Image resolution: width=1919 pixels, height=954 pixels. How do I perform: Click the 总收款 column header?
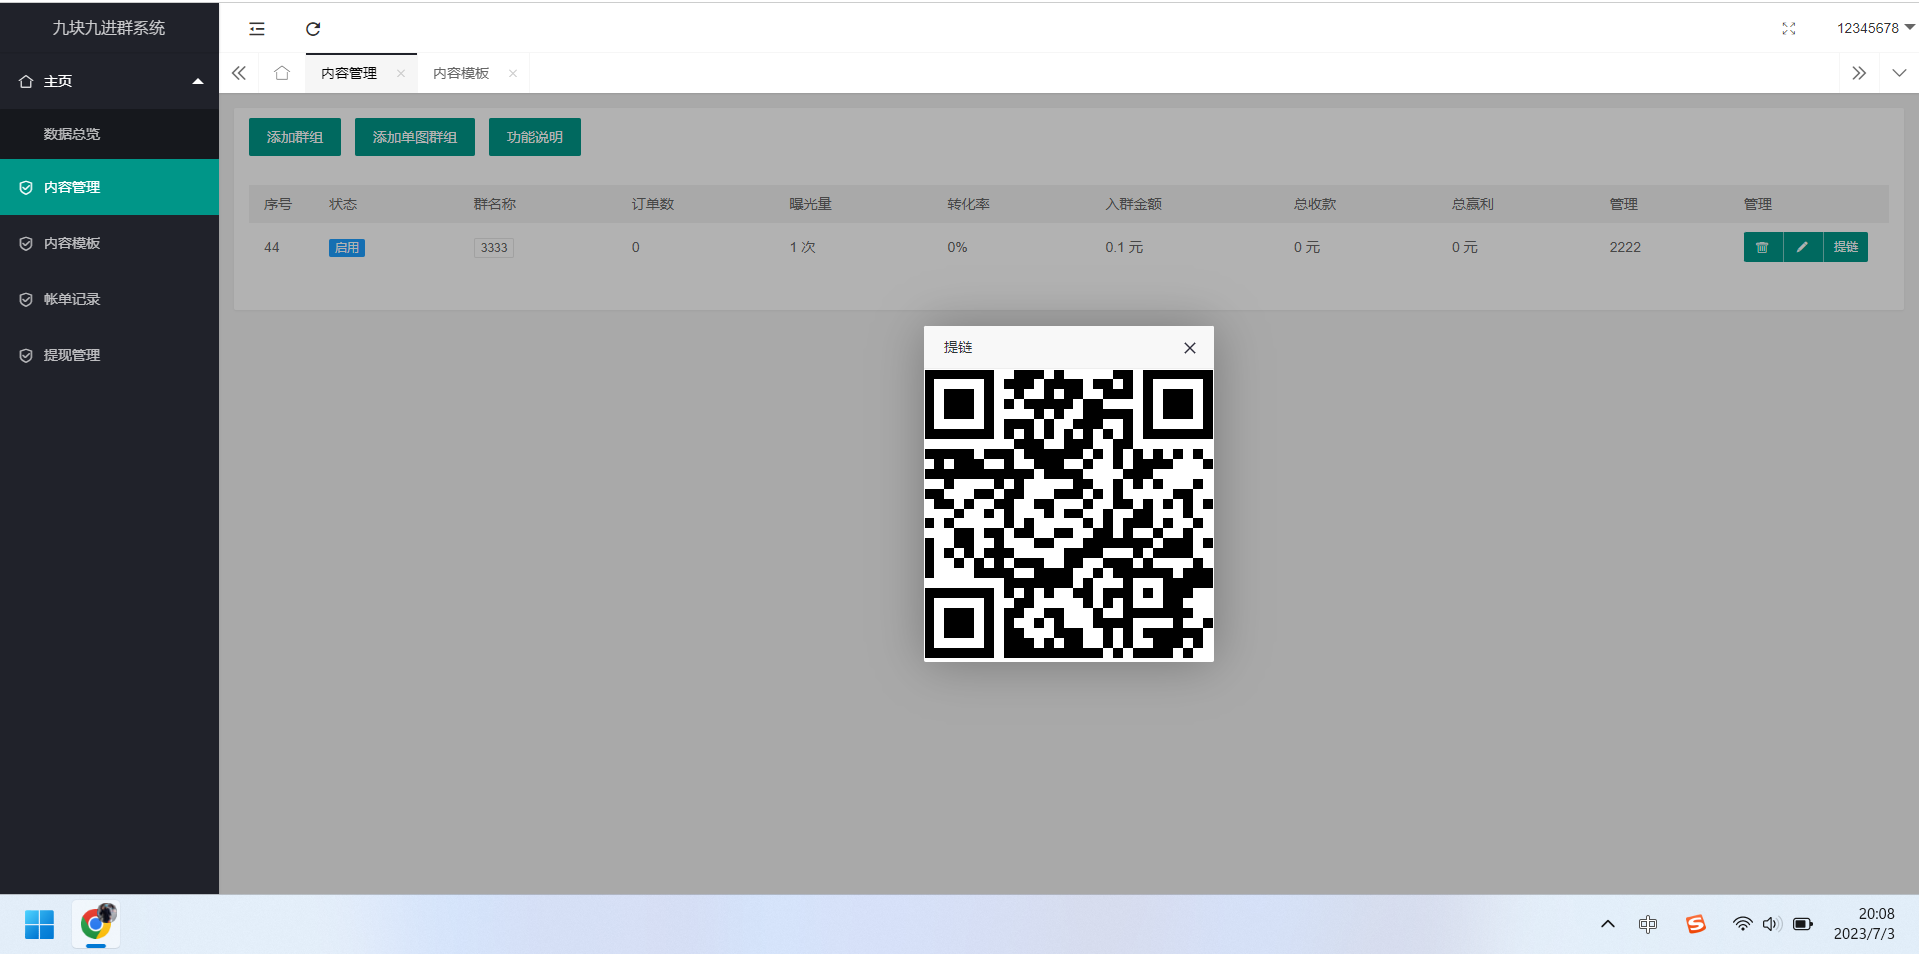(x=1315, y=204)
